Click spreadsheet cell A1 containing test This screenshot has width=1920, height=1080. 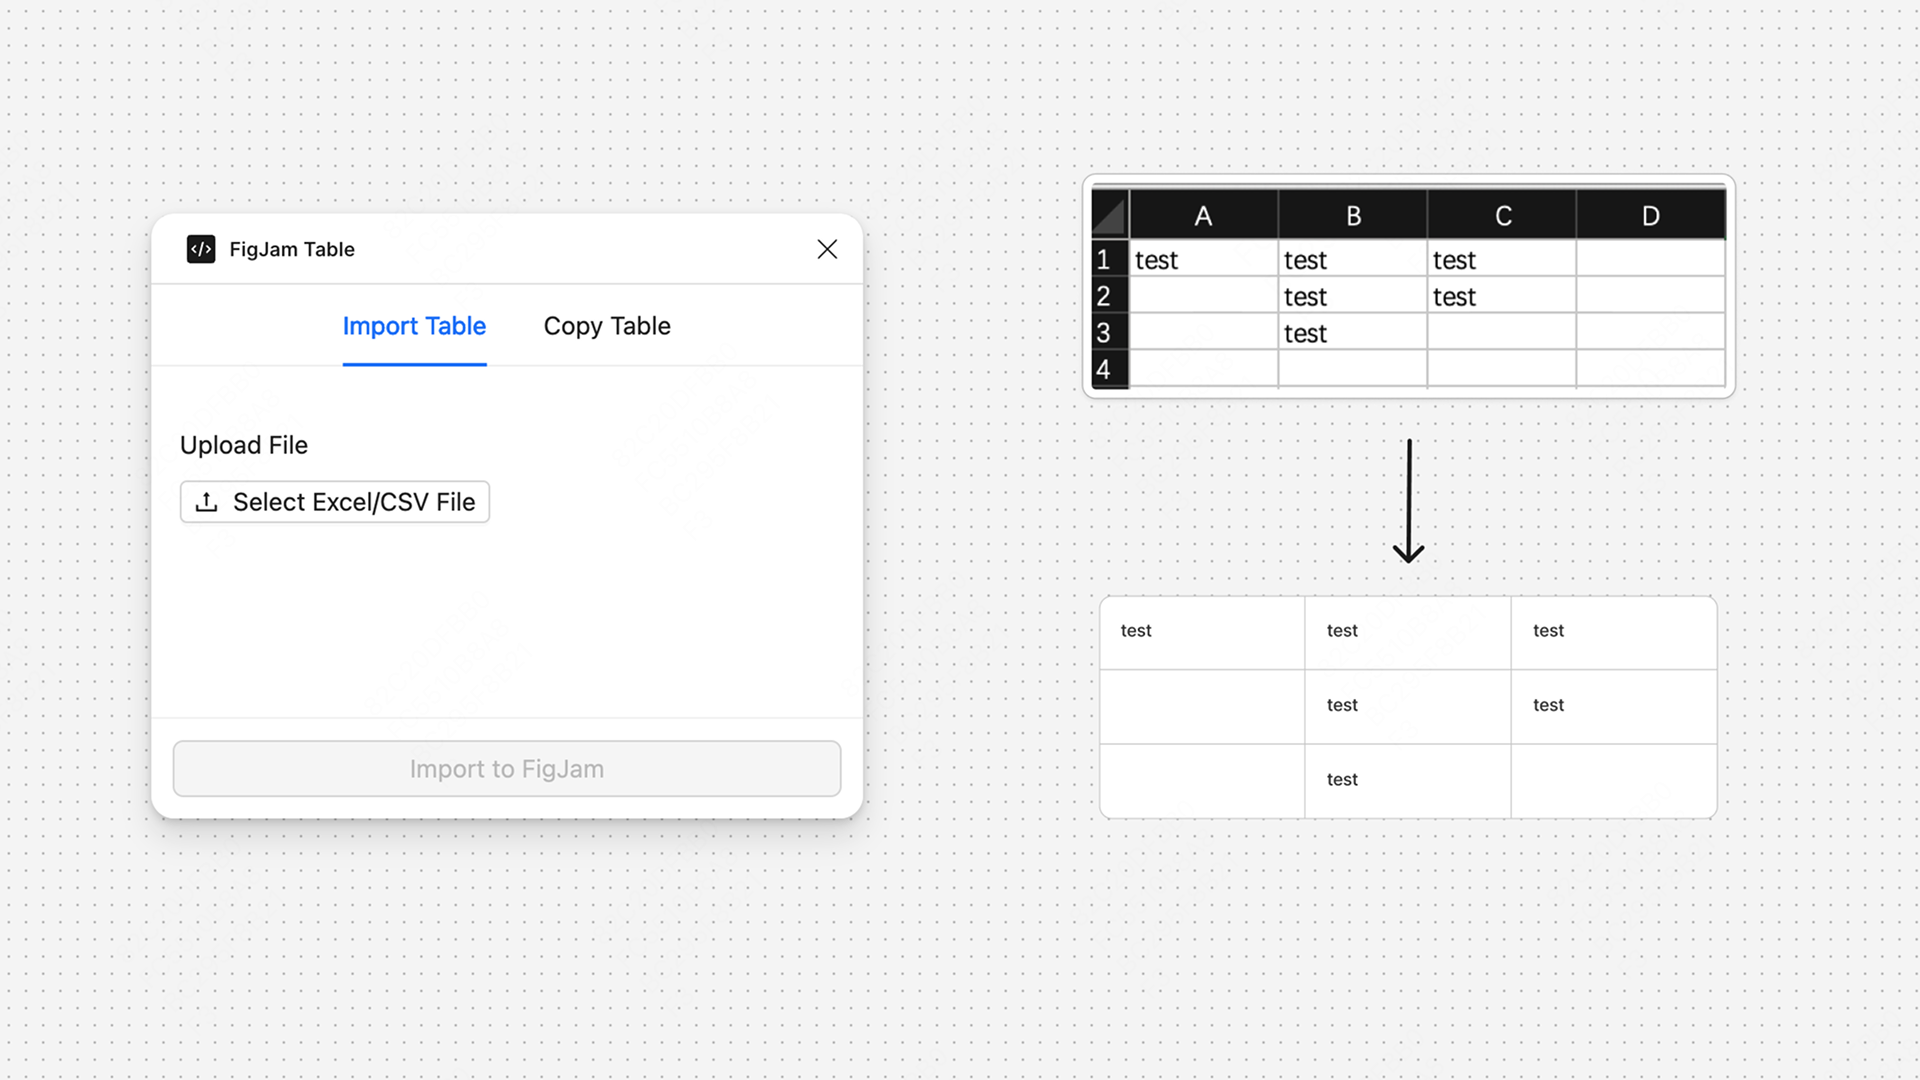(x=1204, y=259)
